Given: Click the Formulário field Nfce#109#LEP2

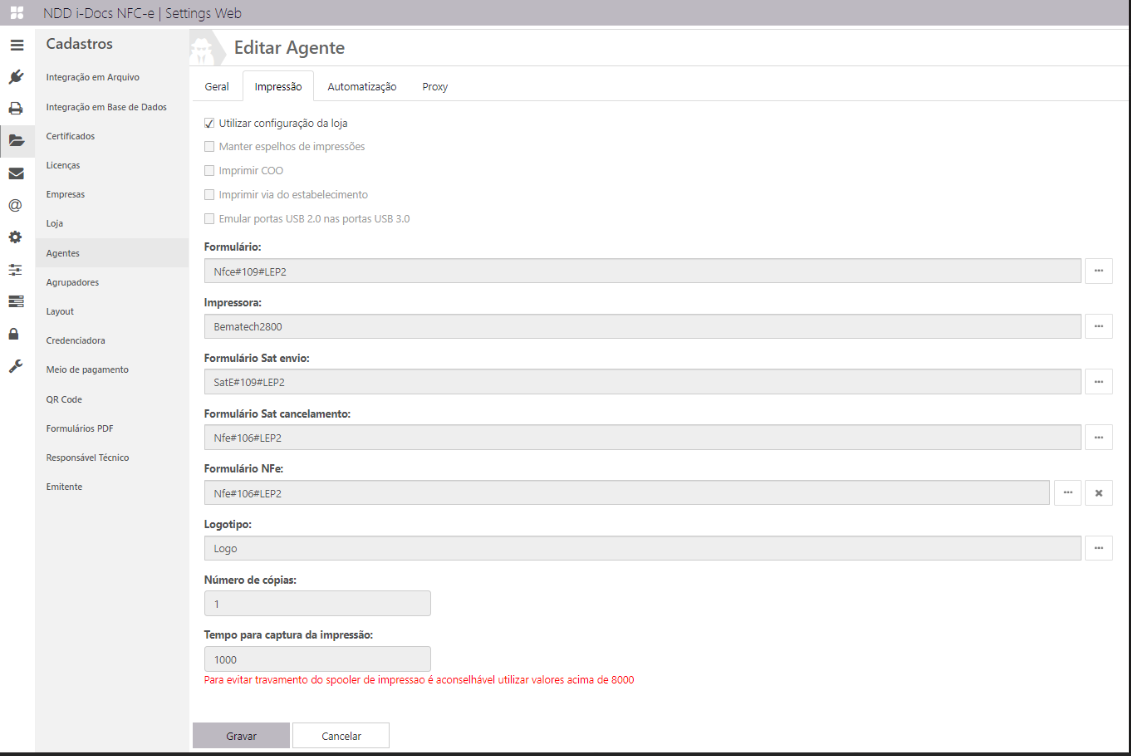Looking at the screenshot, I should tap(643, 271).
